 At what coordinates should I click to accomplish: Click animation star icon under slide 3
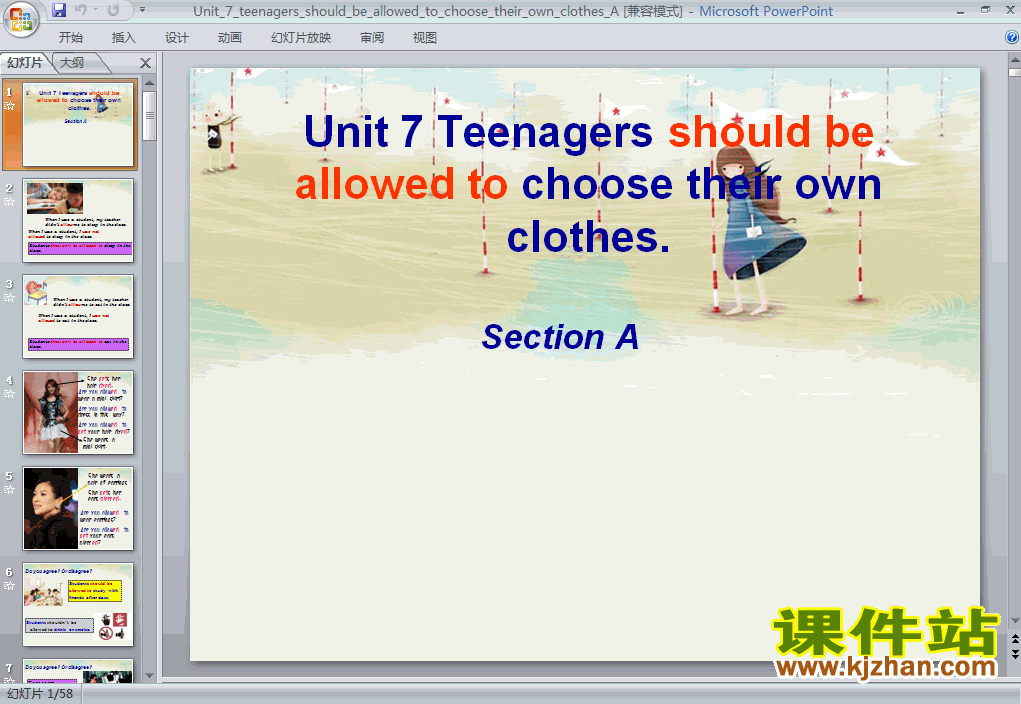(x=9, y=298)
